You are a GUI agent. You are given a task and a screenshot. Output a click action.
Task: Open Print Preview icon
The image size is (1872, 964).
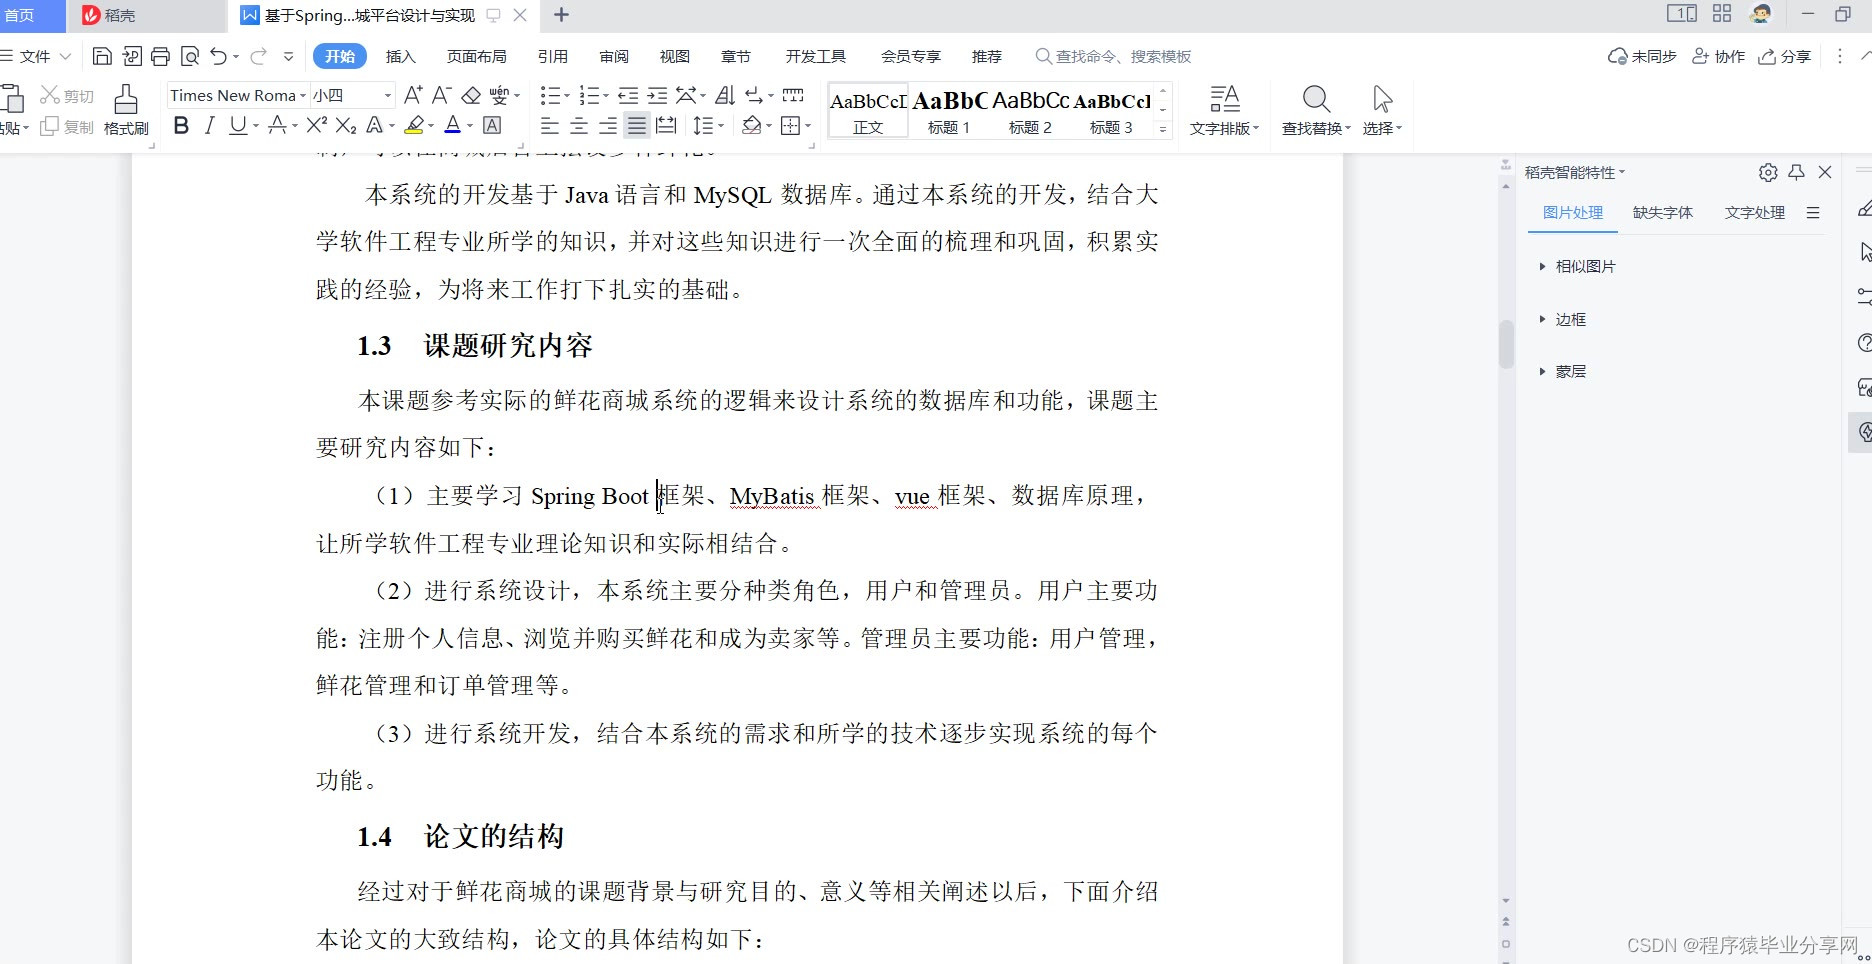tap(190, 56)
